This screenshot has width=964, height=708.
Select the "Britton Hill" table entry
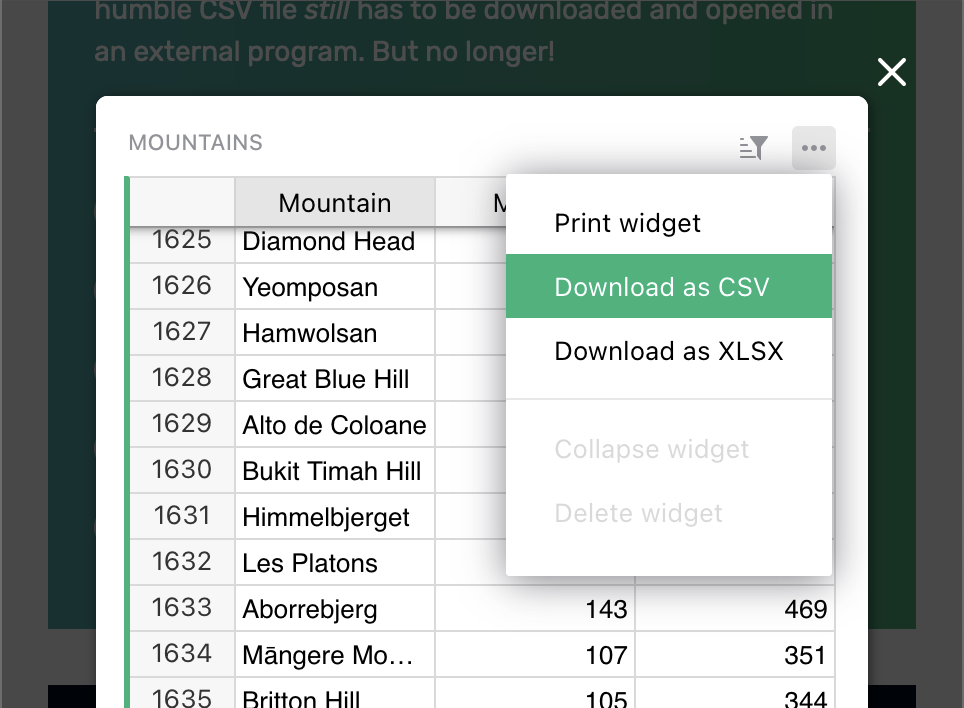click(300, 698)
